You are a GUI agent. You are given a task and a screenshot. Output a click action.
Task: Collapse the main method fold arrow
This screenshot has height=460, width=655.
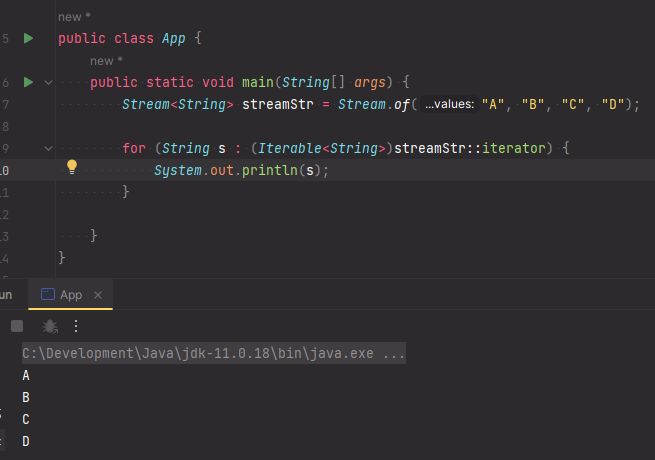click(x=48, y=83)
